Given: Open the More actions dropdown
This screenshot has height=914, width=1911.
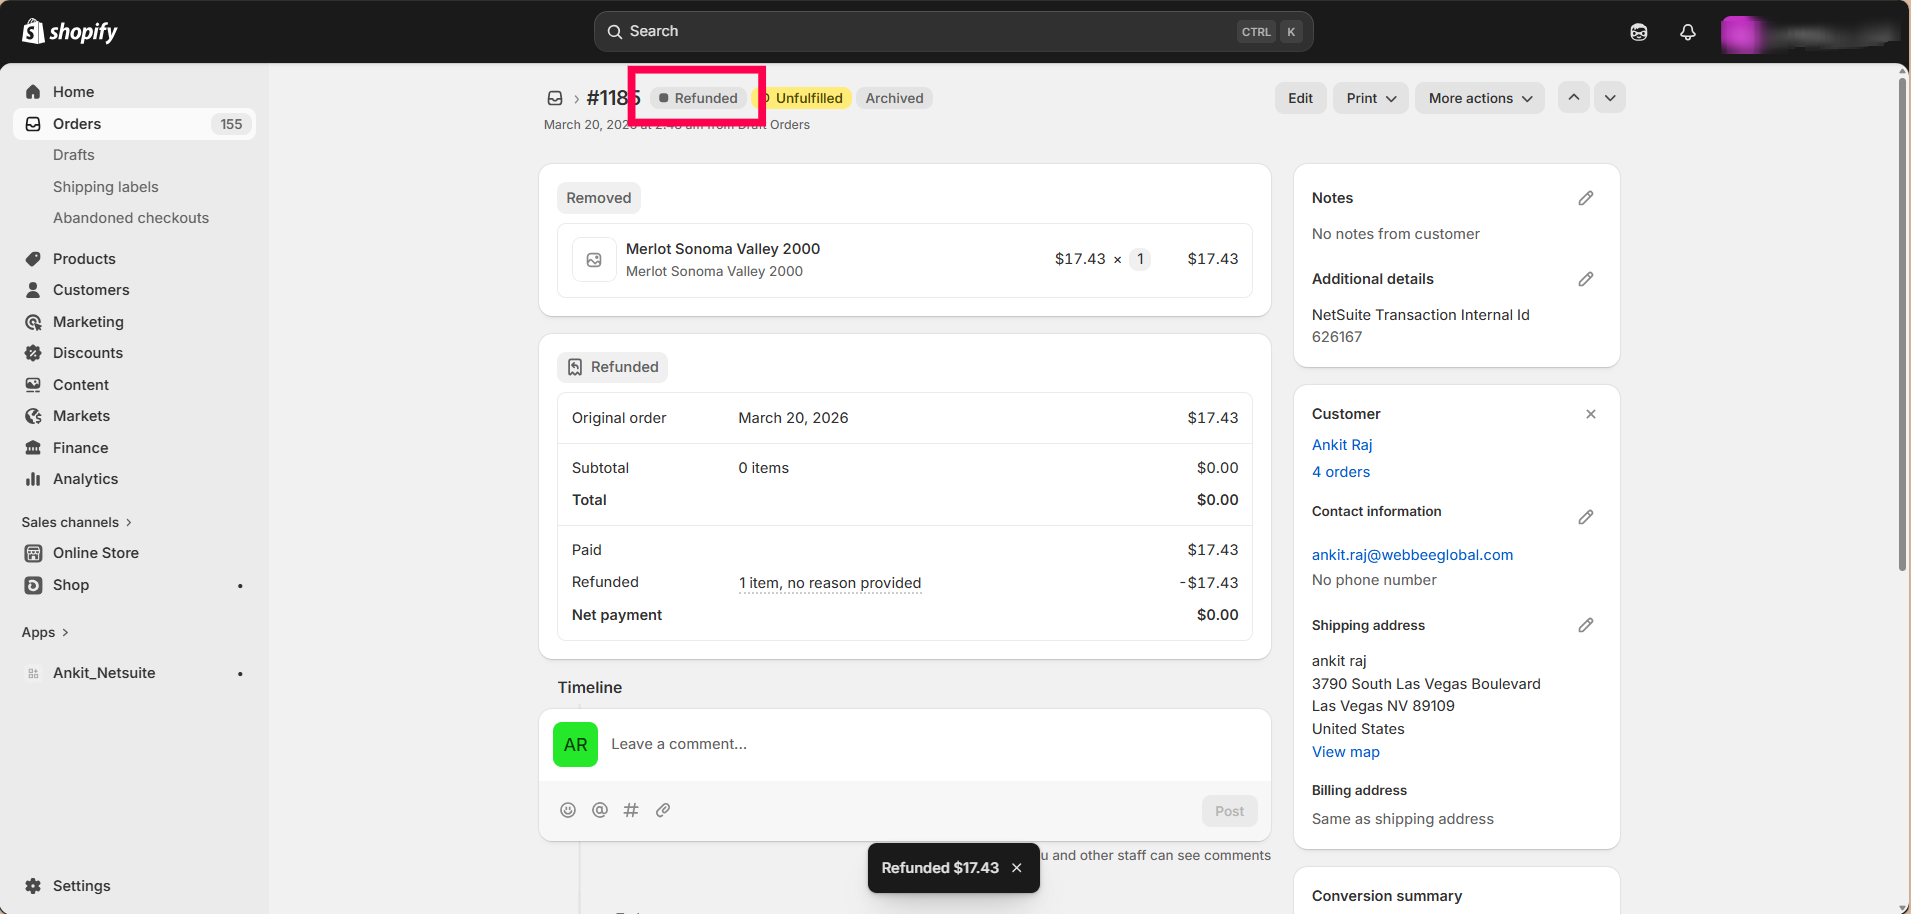Looking at the screenshot, I should coord(1479,98).
